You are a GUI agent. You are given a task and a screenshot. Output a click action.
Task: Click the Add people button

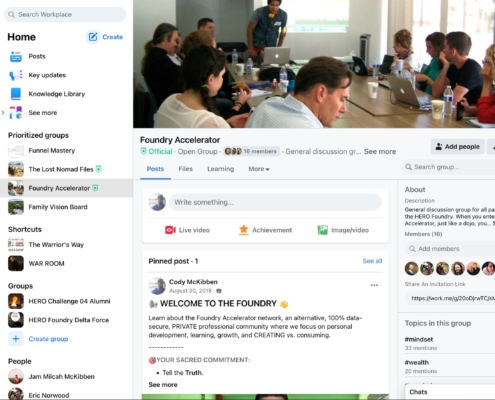tap(457, 147)
